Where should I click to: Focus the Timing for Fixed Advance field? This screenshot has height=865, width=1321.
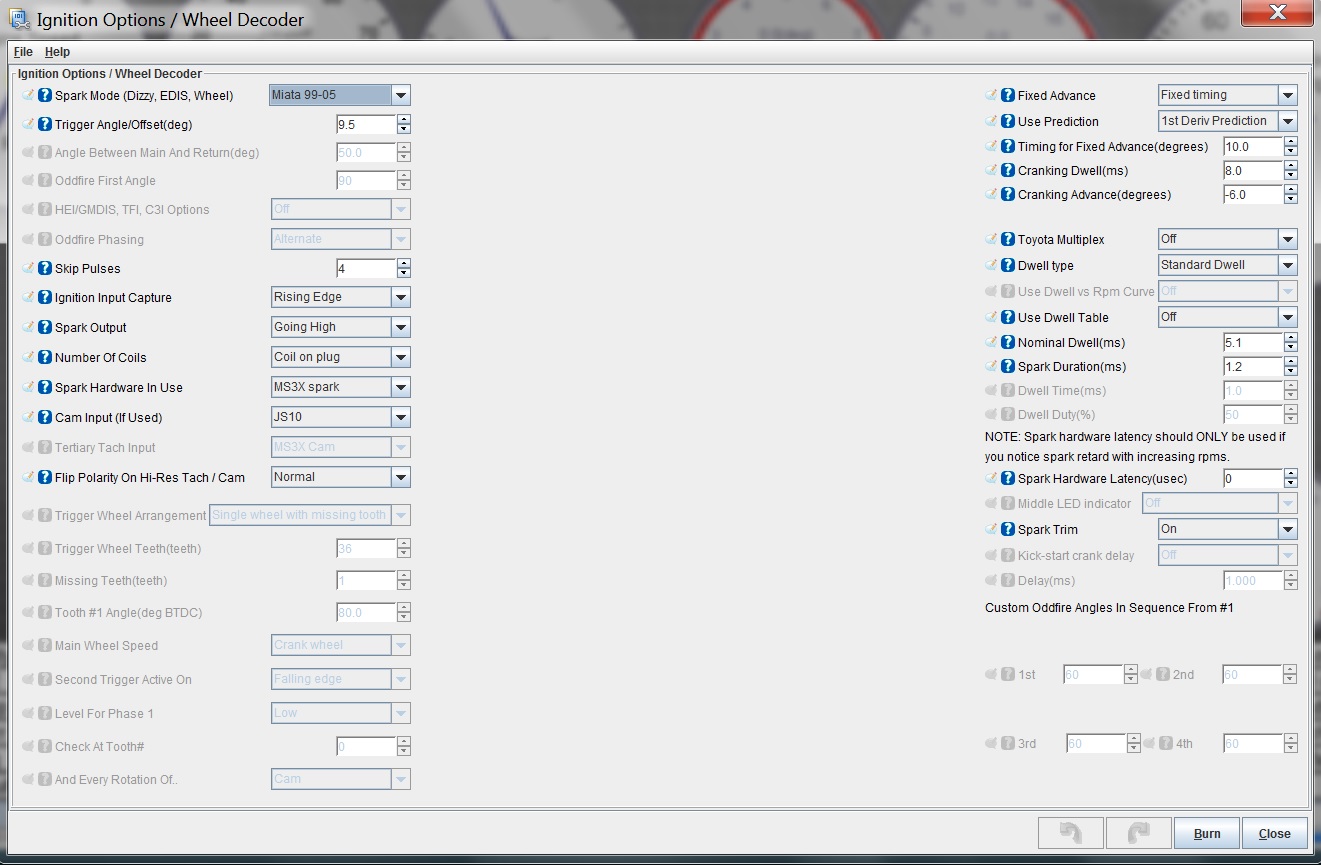point(1253,147)
